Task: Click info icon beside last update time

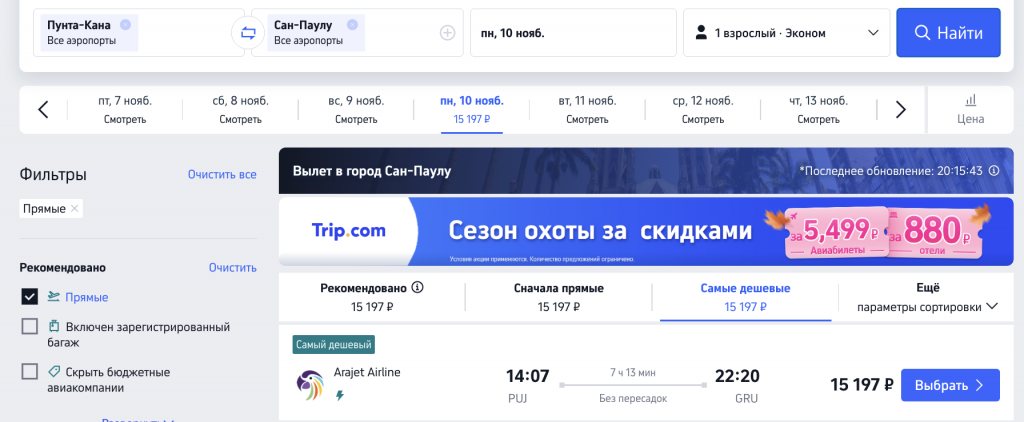Action: pyautogui.click(x=994, y=171)
